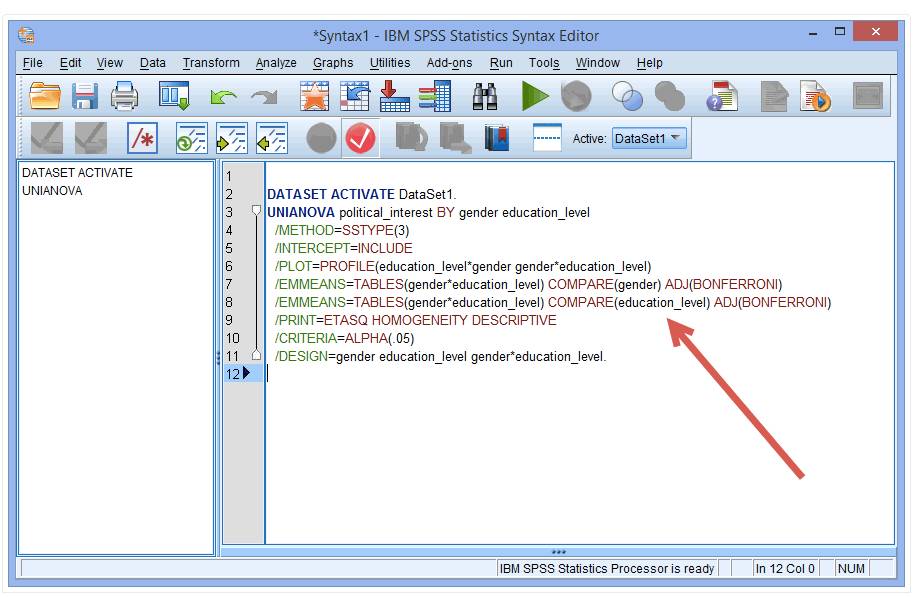Click the Variables icon with colored bars

[434, 95]
